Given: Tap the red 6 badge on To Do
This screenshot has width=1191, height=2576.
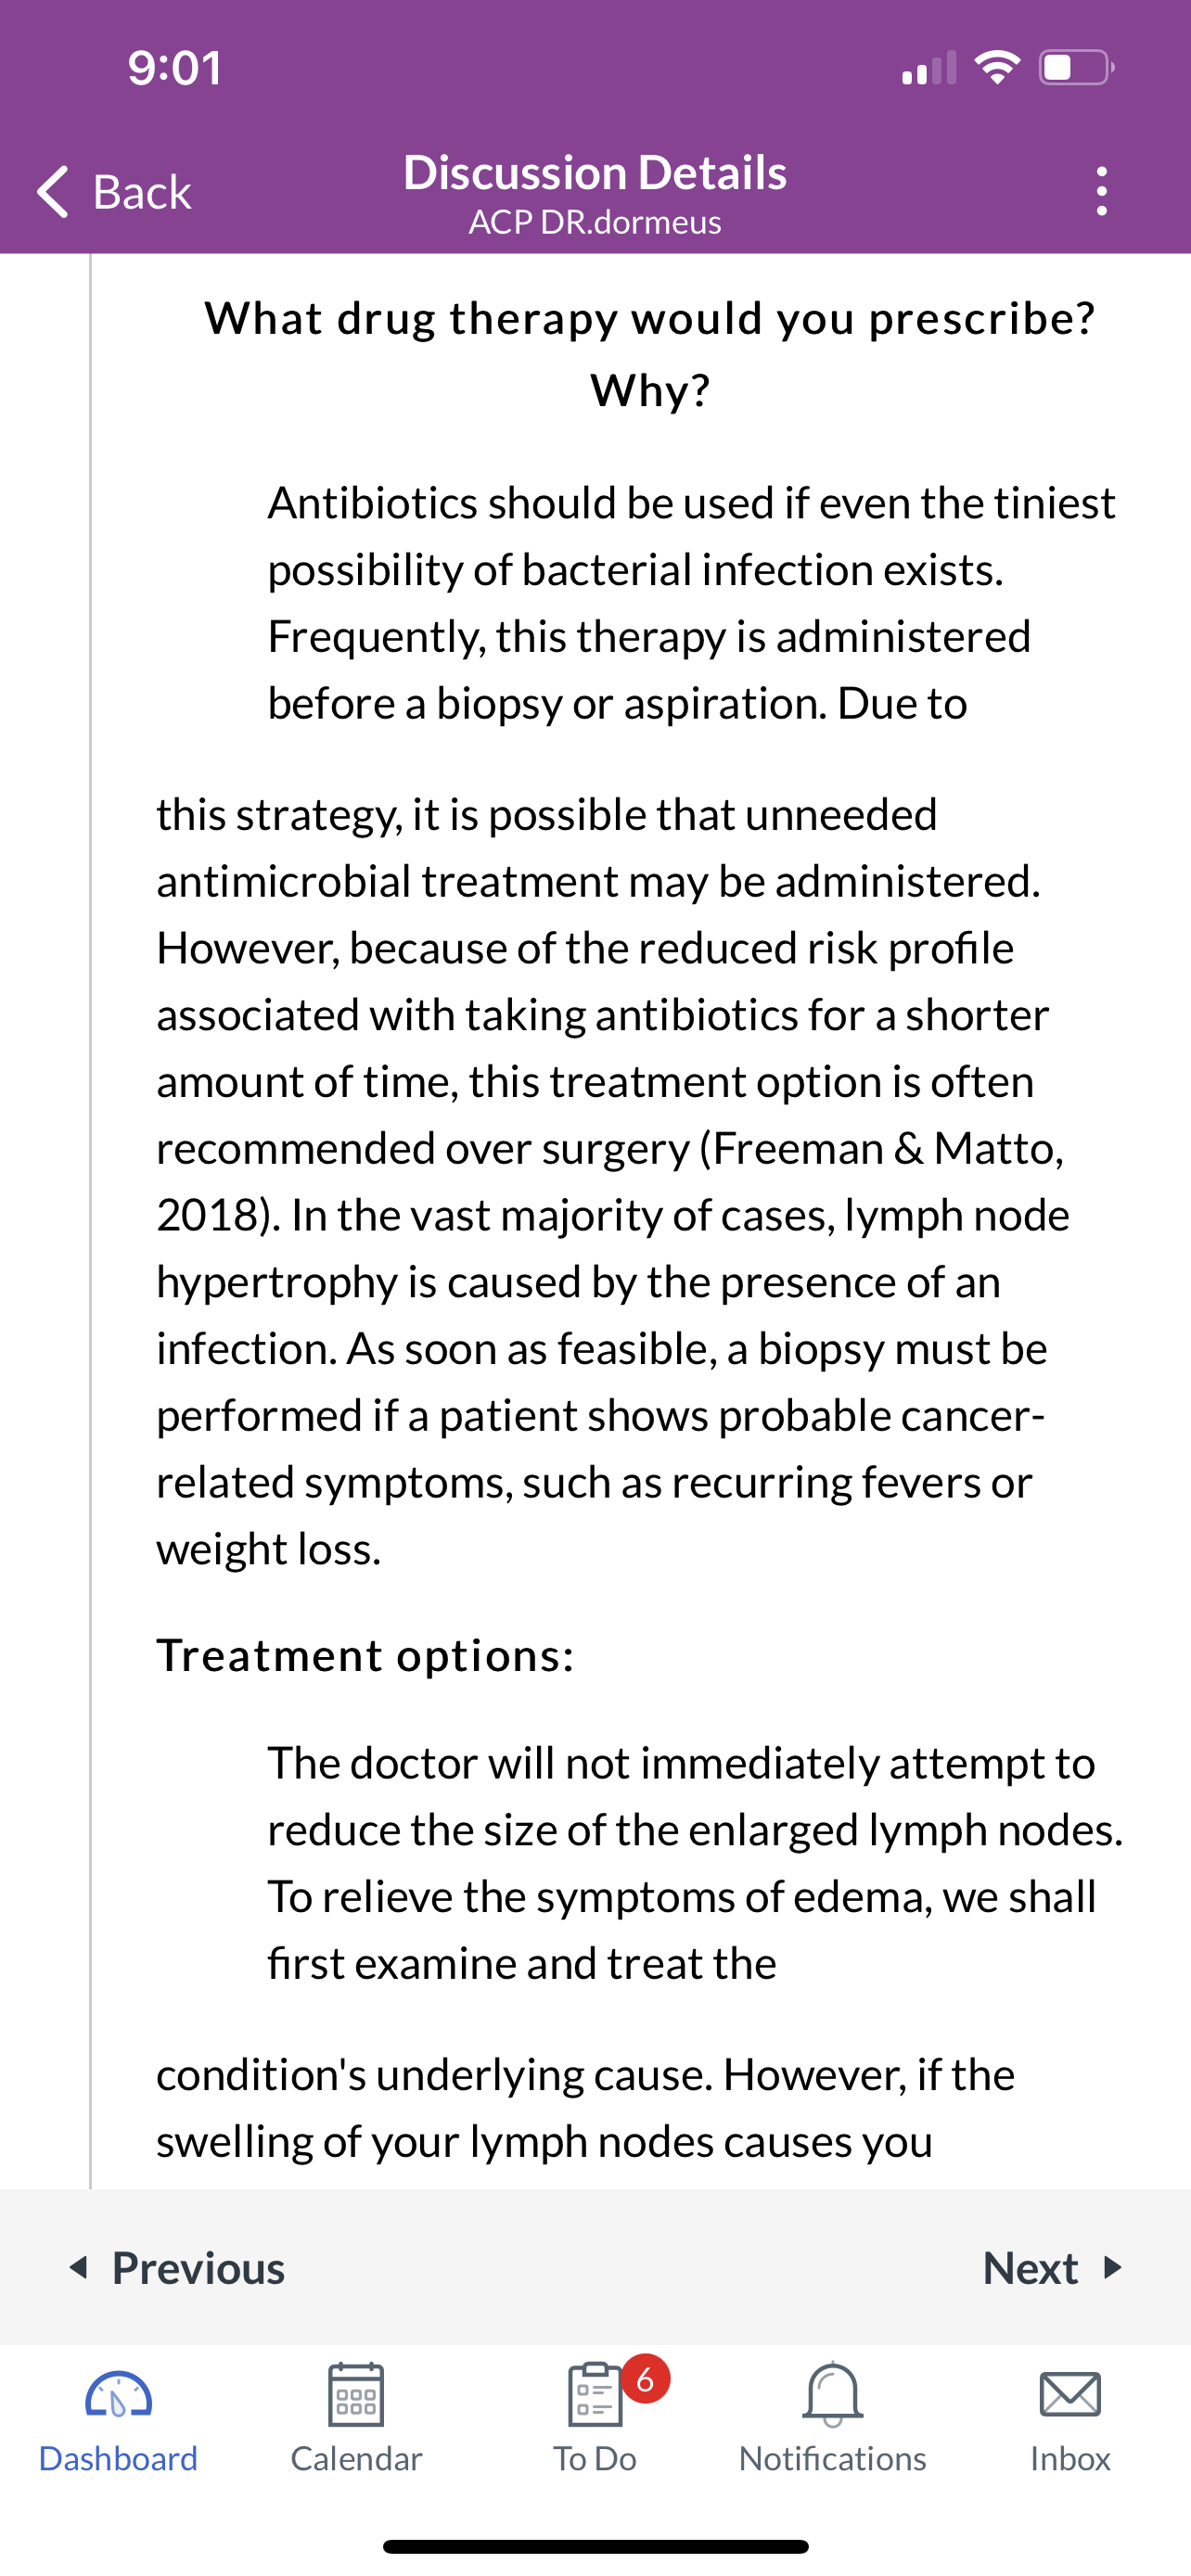Looking at the screenshot, I should (645, 2380).
